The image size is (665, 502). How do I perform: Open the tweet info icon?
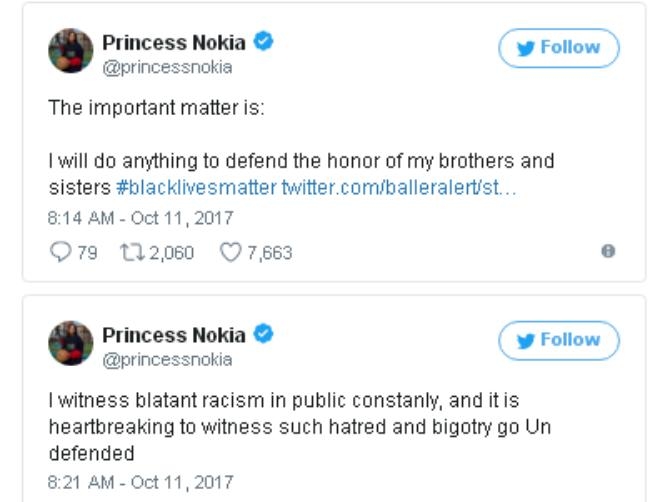[x=607, y=252]
